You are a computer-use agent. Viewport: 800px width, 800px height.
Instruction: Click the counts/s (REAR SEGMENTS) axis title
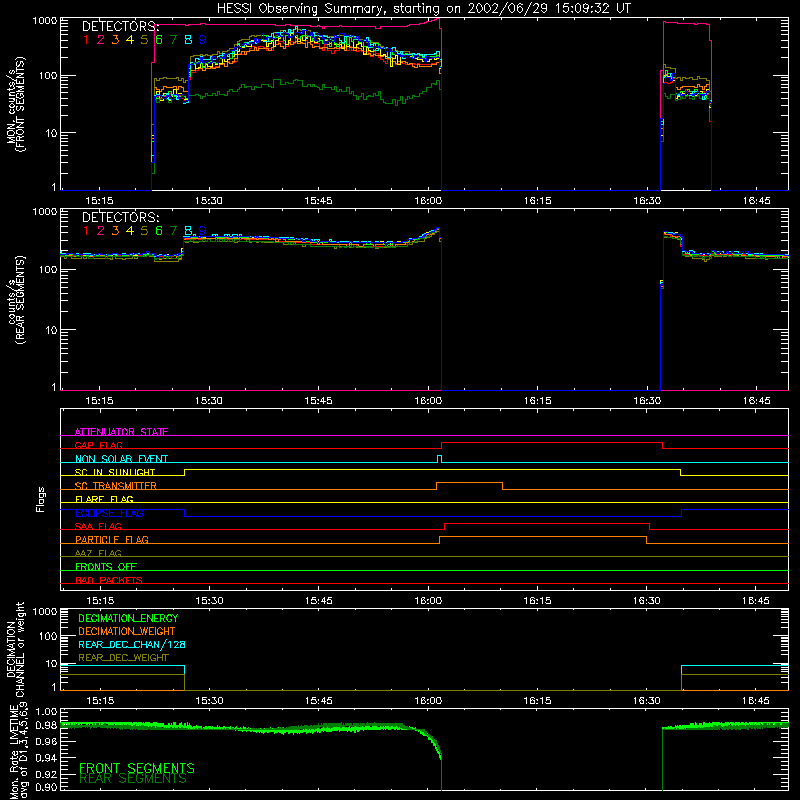pos(15,300)
